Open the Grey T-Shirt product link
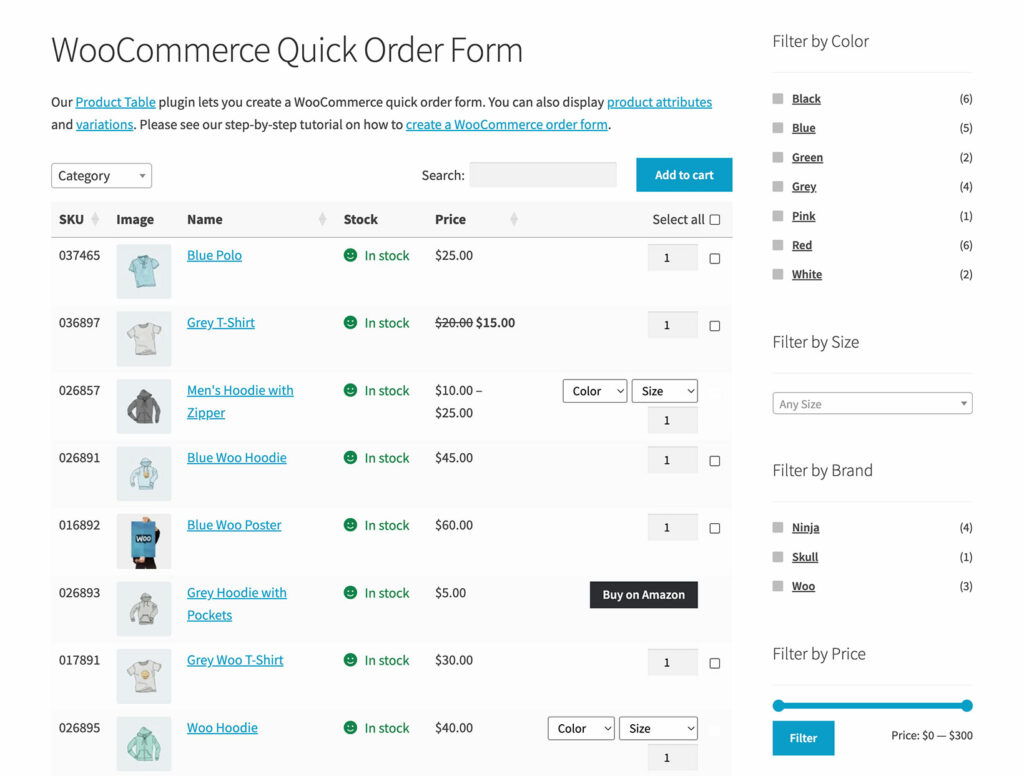 221,323
